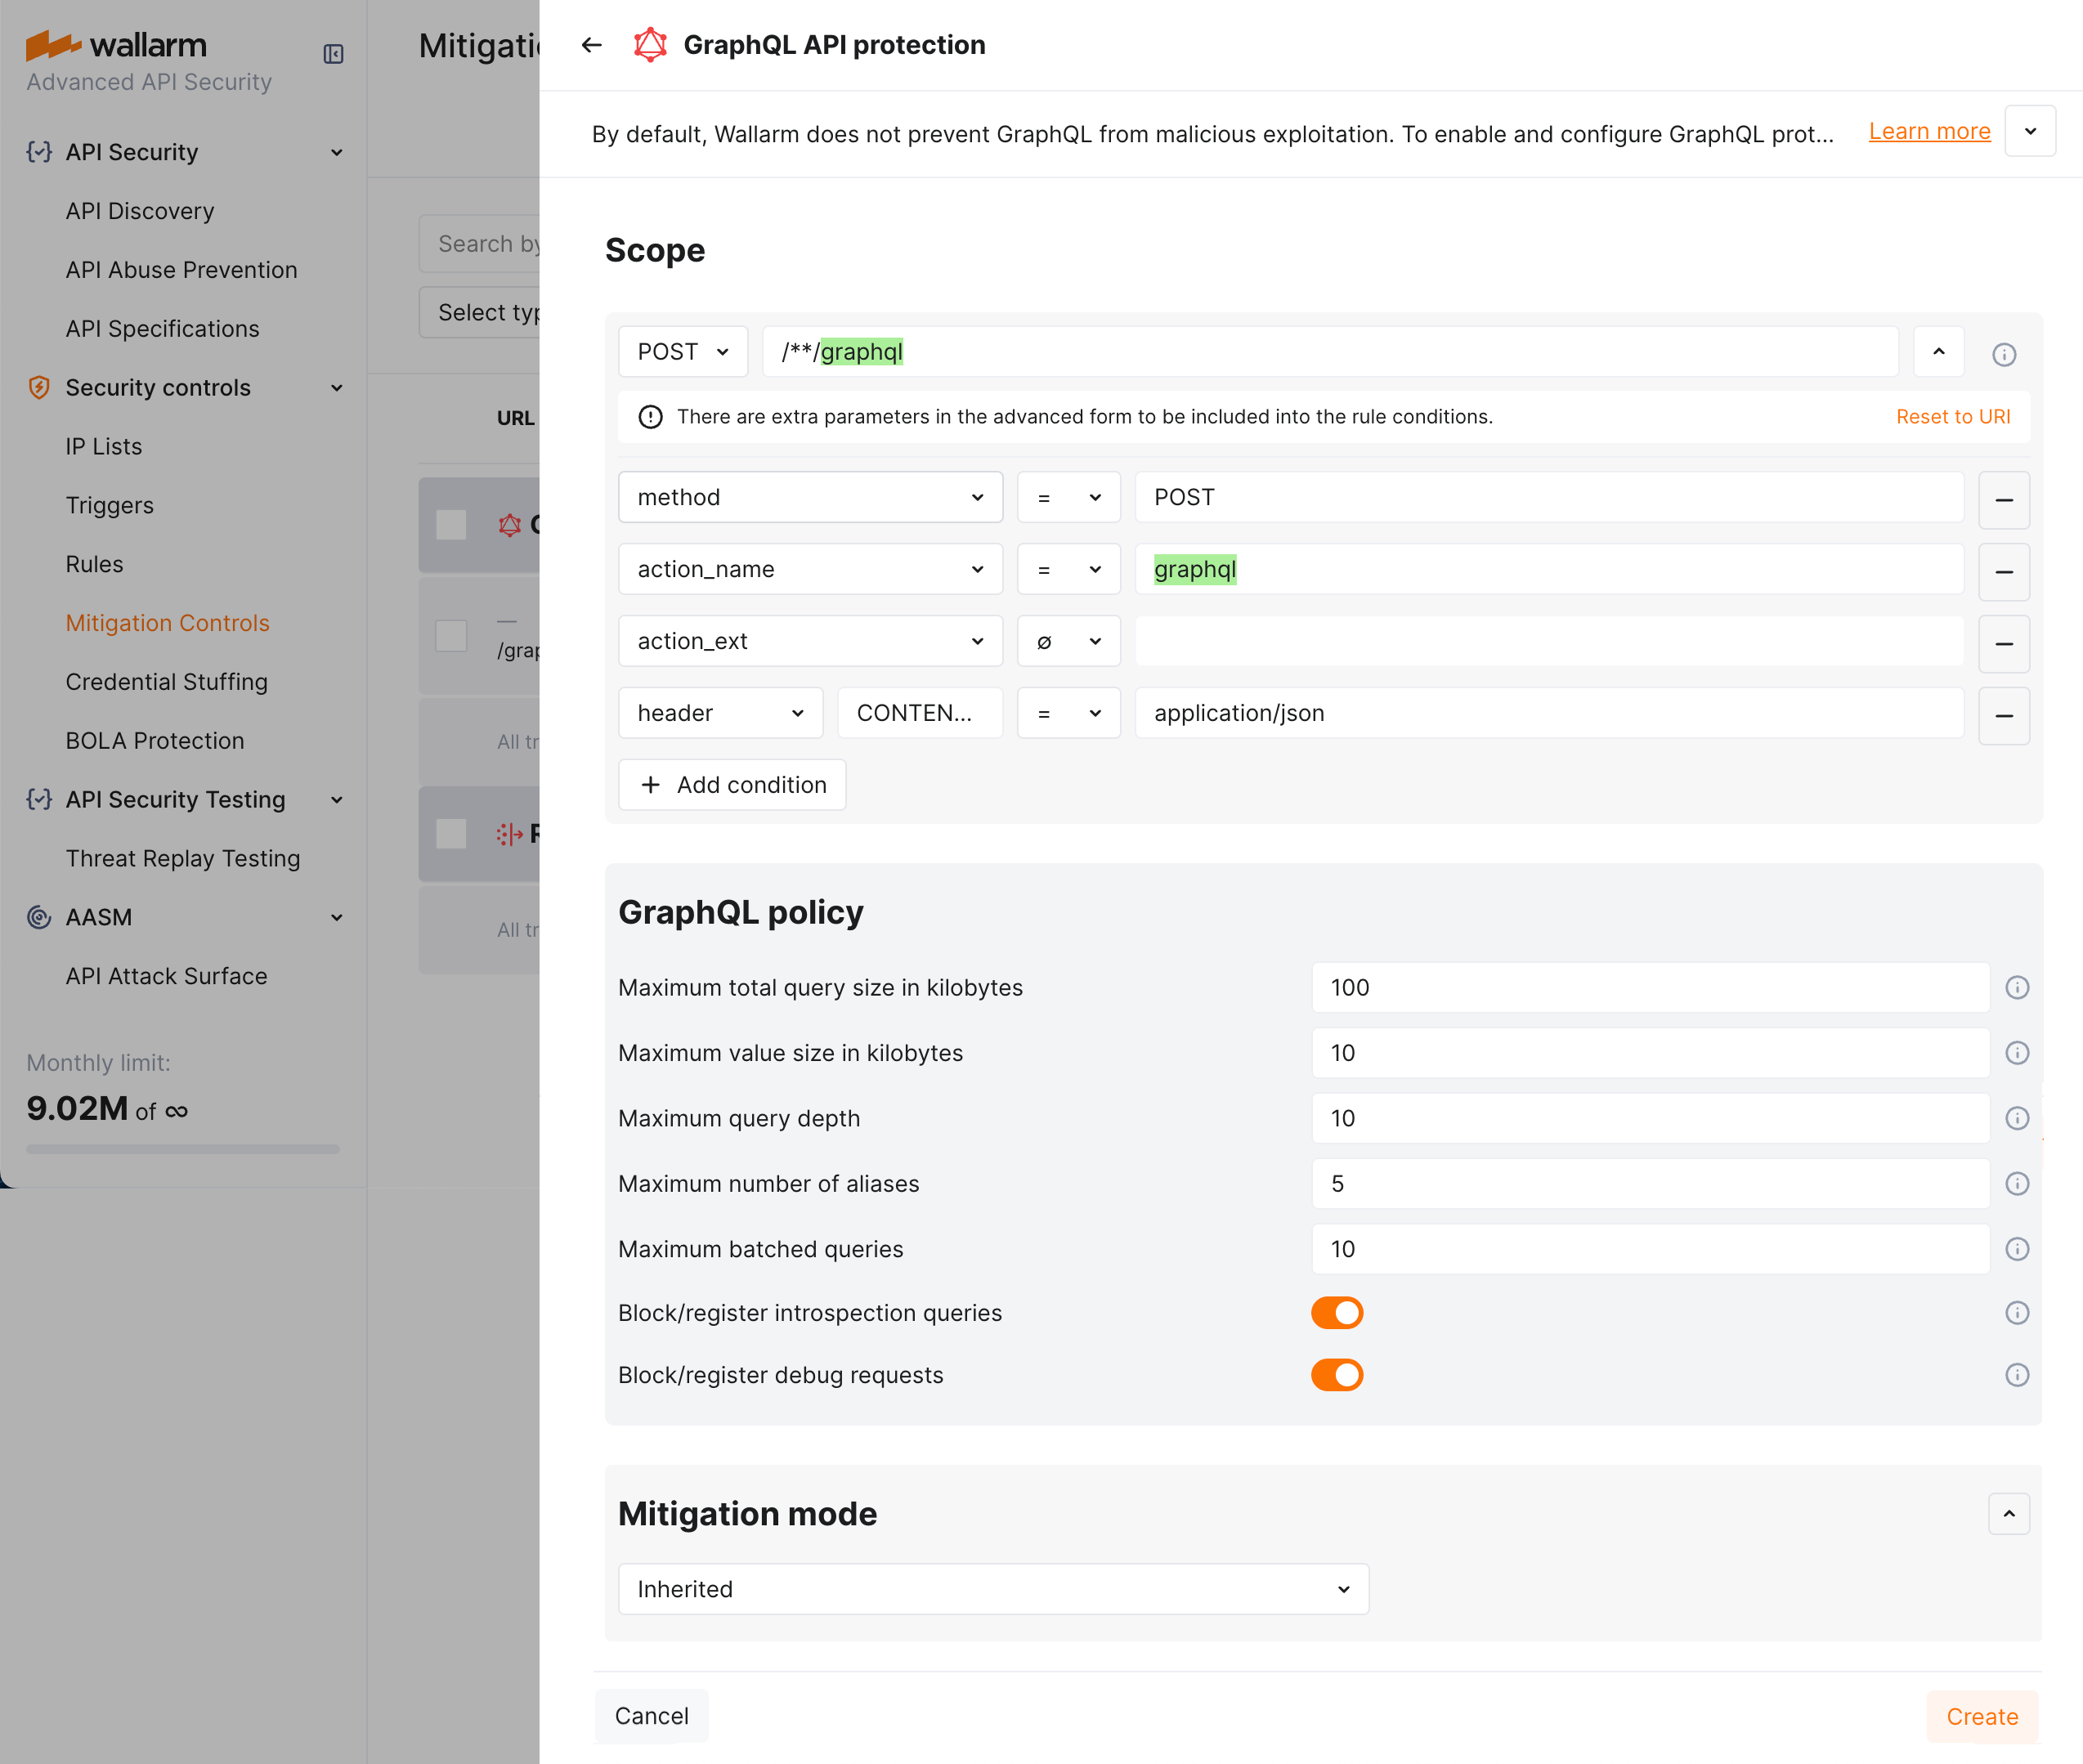This screenshot has height=1764, width=2083.
Task: Turn off Block/register debug requests
Action: (1337, 1375)
